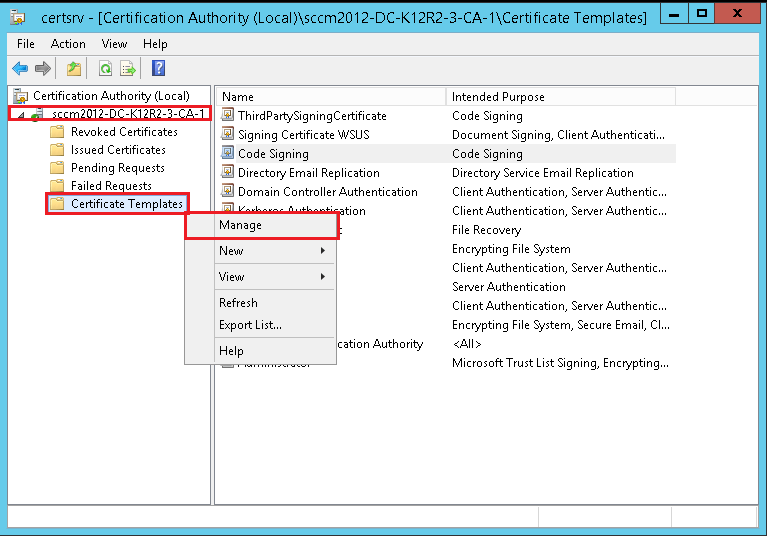This screenshot has height=538, width=768.
Task: Choose Help from the context menu
Action: [261, 351]
